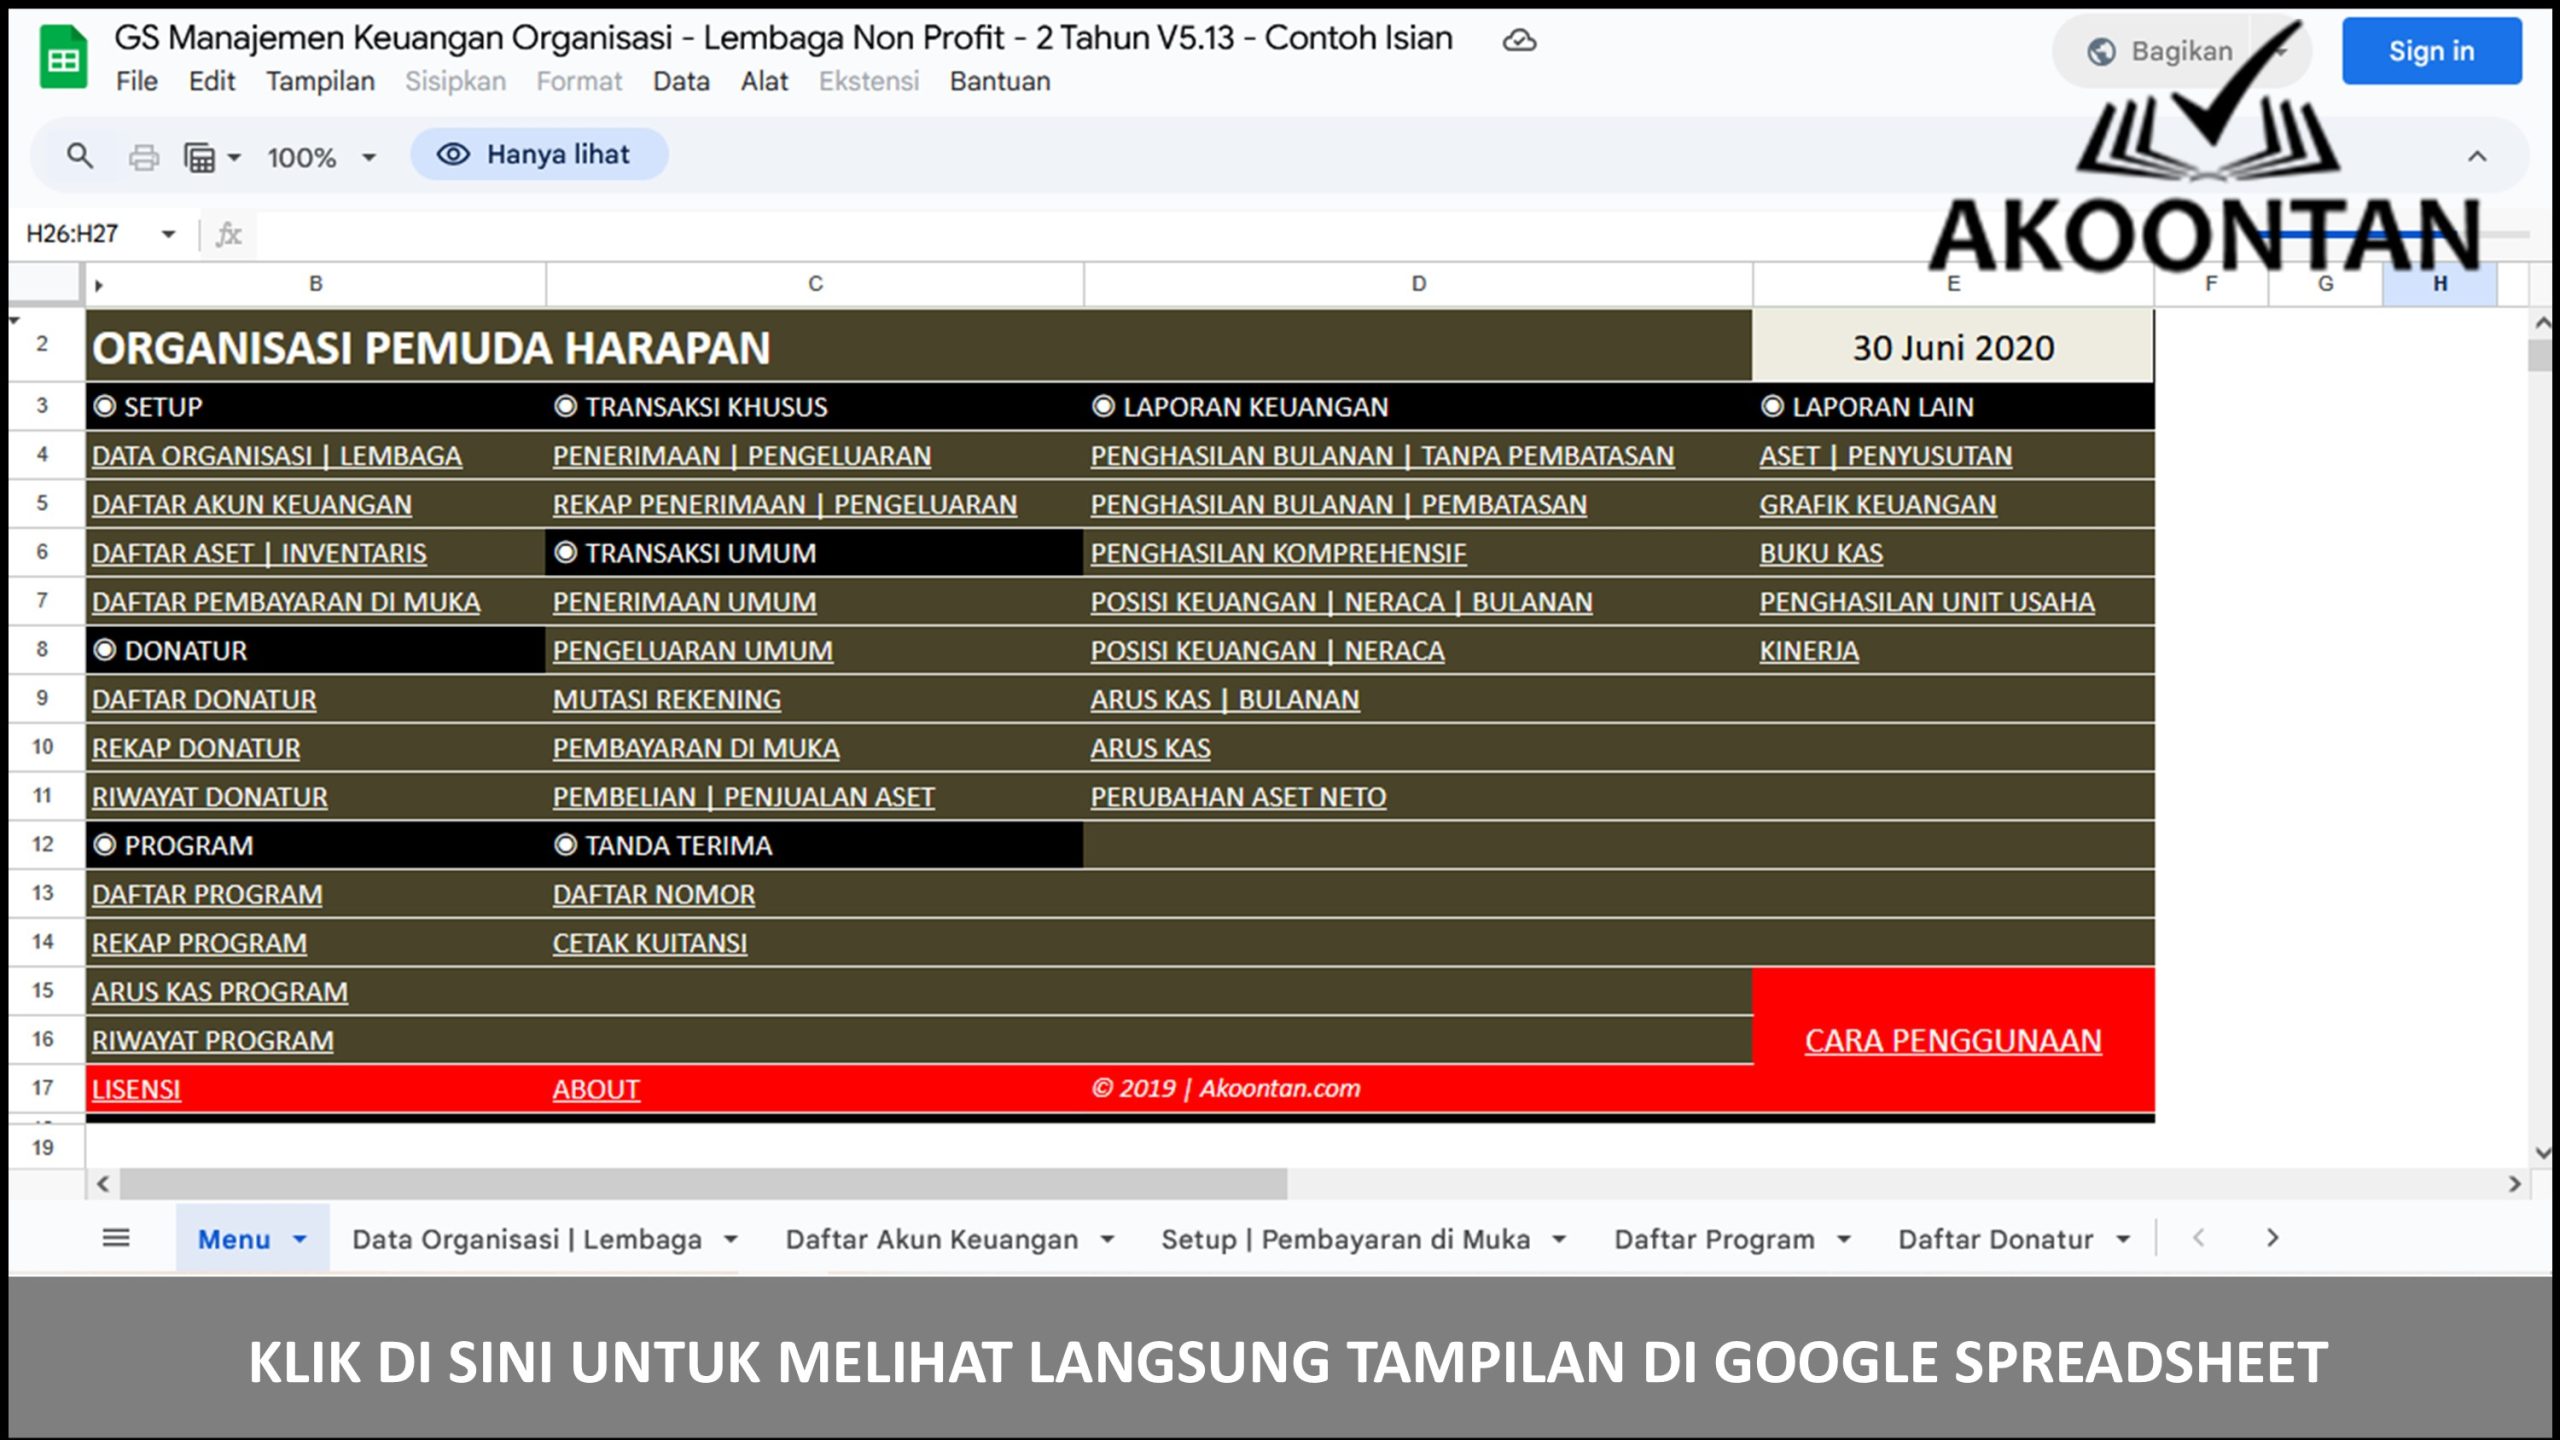Viewport: 2560px width, 1440px height.
Task: Open the 100% zoom dropdown
Action: [318, 156]
